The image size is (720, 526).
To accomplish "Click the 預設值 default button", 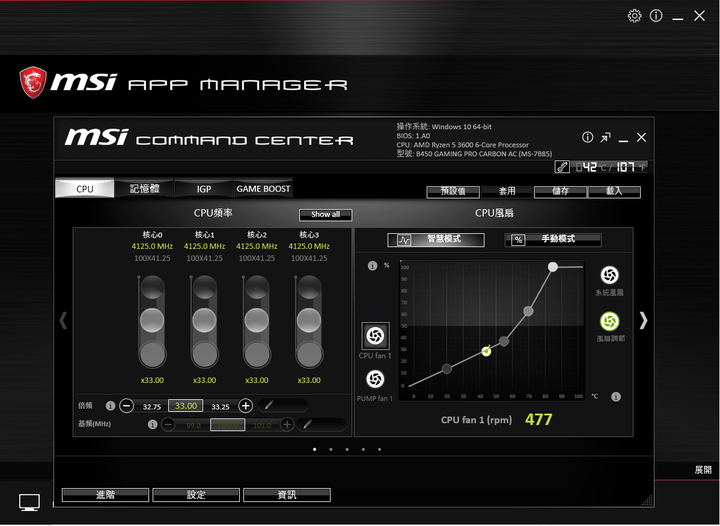I will point(453,192).
